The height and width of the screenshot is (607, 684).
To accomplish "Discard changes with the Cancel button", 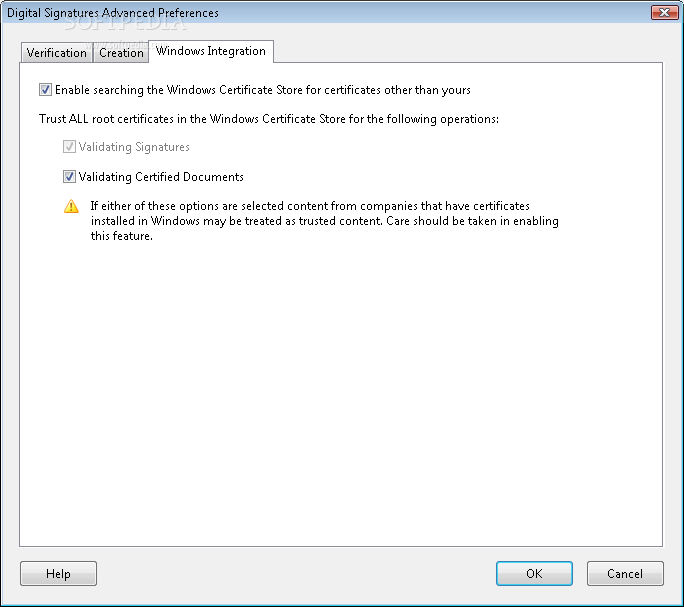I will [625, 573].
